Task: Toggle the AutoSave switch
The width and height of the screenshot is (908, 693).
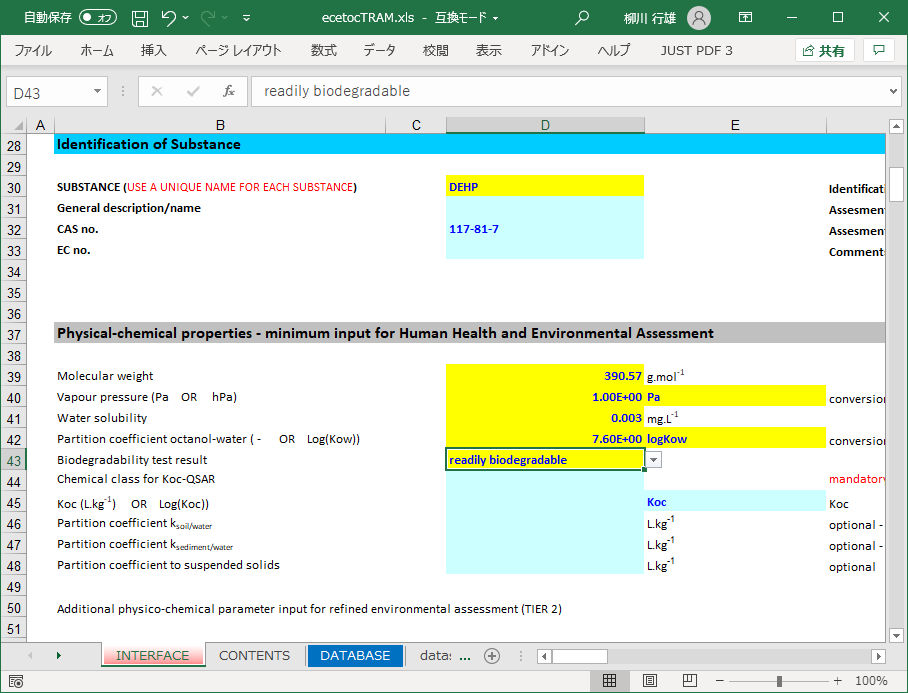Action: [x=98, y=18]
